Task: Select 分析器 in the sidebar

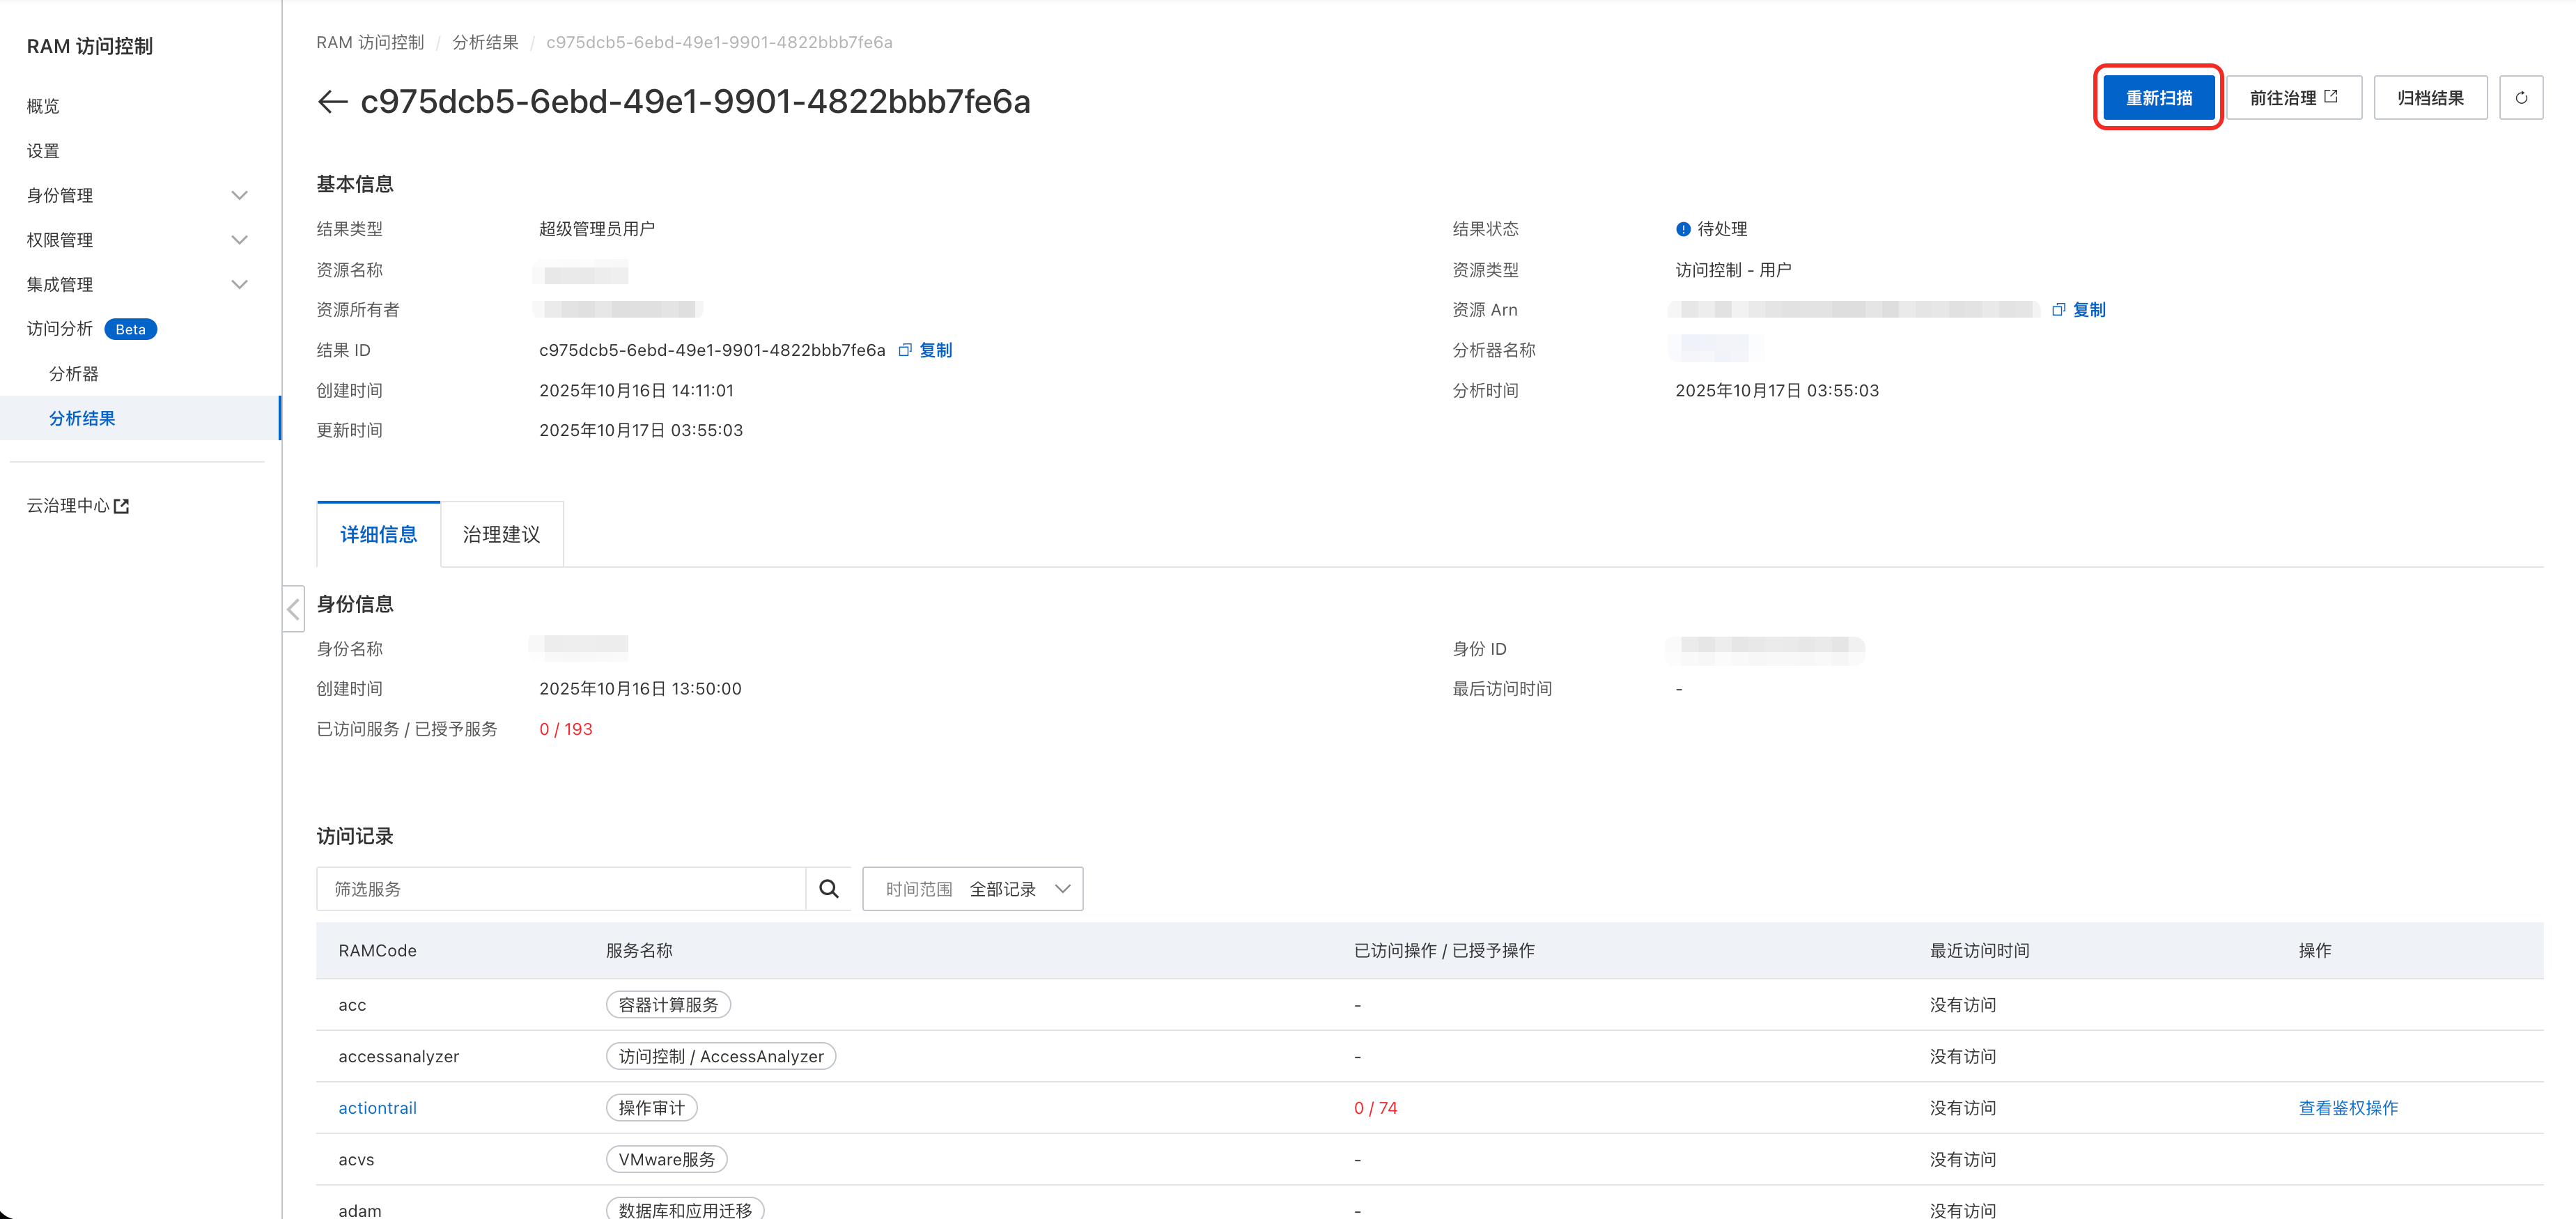Action: pyautogui.click(x=74, y=373)
